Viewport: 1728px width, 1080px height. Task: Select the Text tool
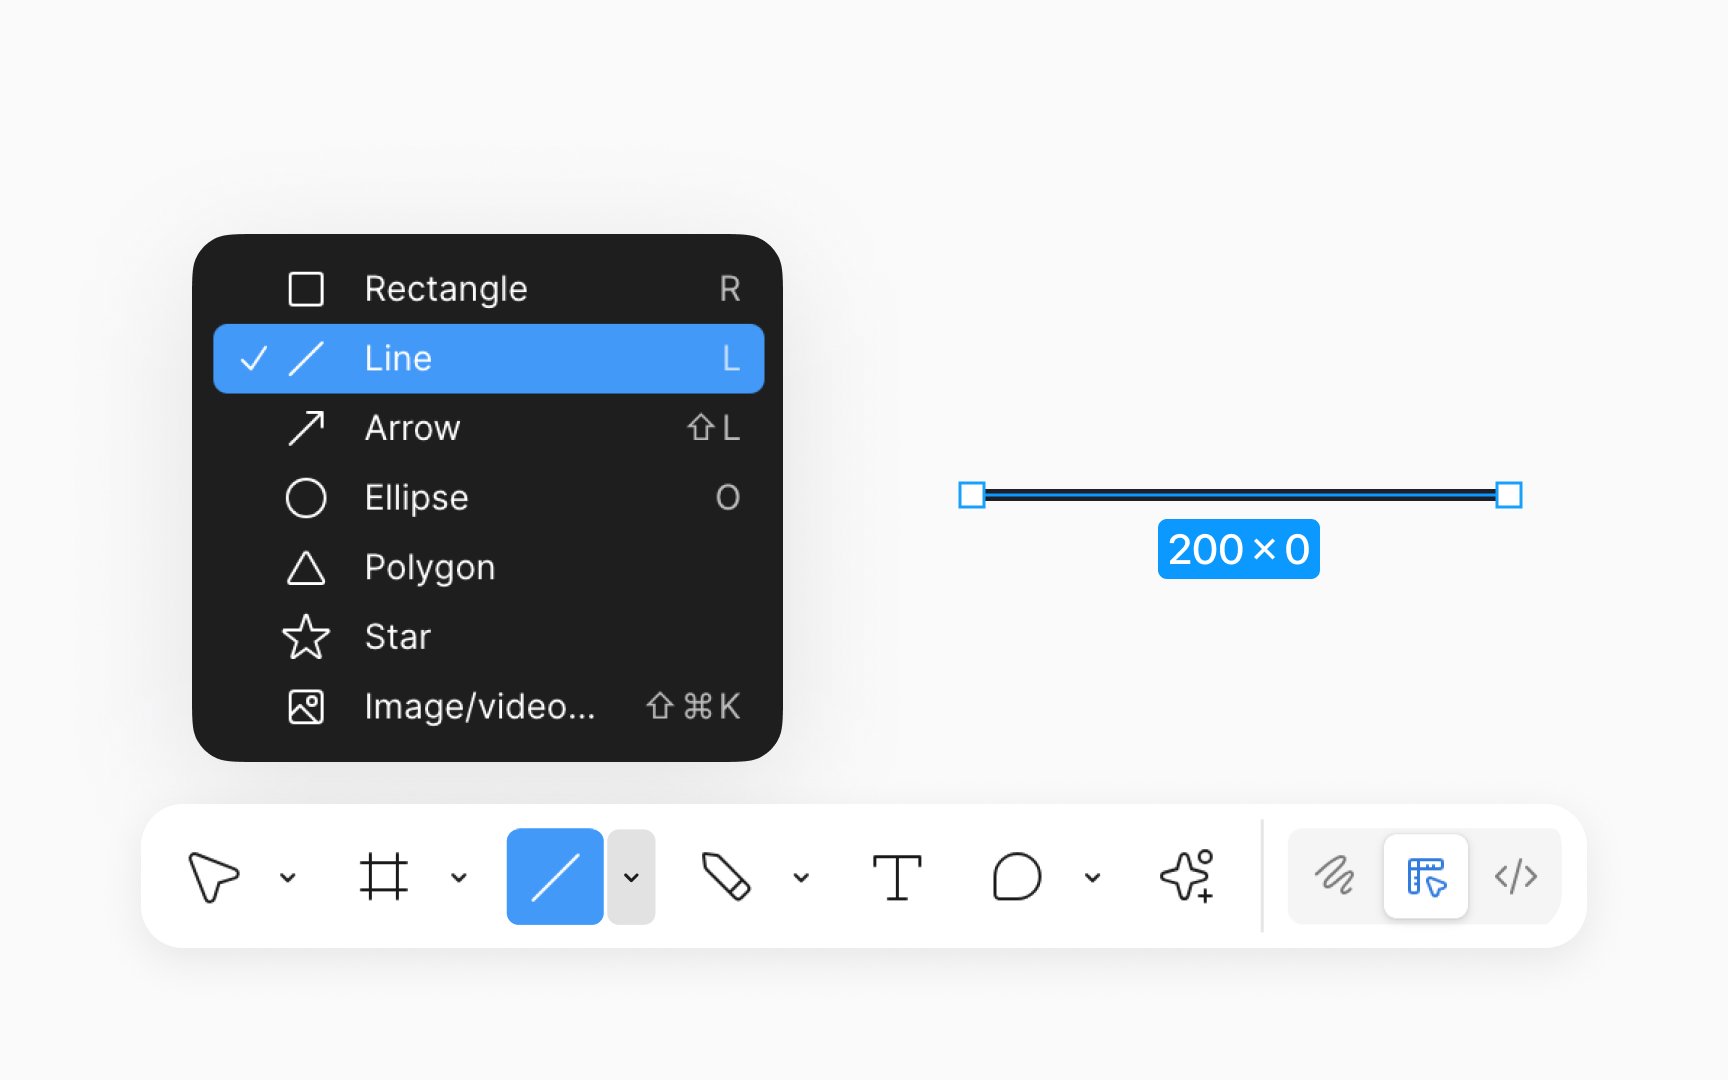pos(897,877)
